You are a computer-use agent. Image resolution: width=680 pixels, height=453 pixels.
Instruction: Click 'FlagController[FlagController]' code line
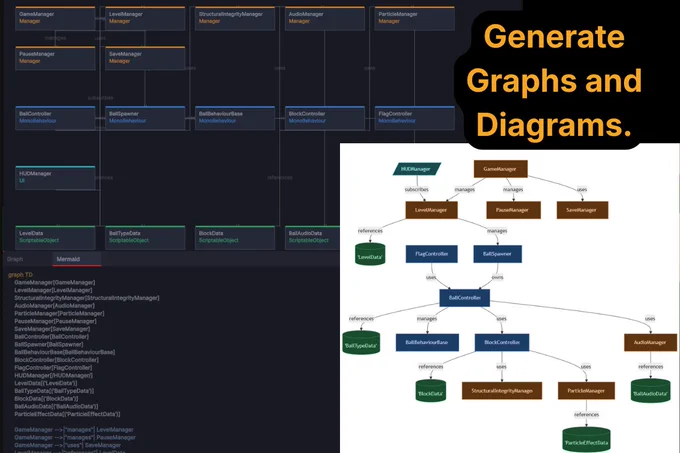pyautogui.click(x=53, y=368)
